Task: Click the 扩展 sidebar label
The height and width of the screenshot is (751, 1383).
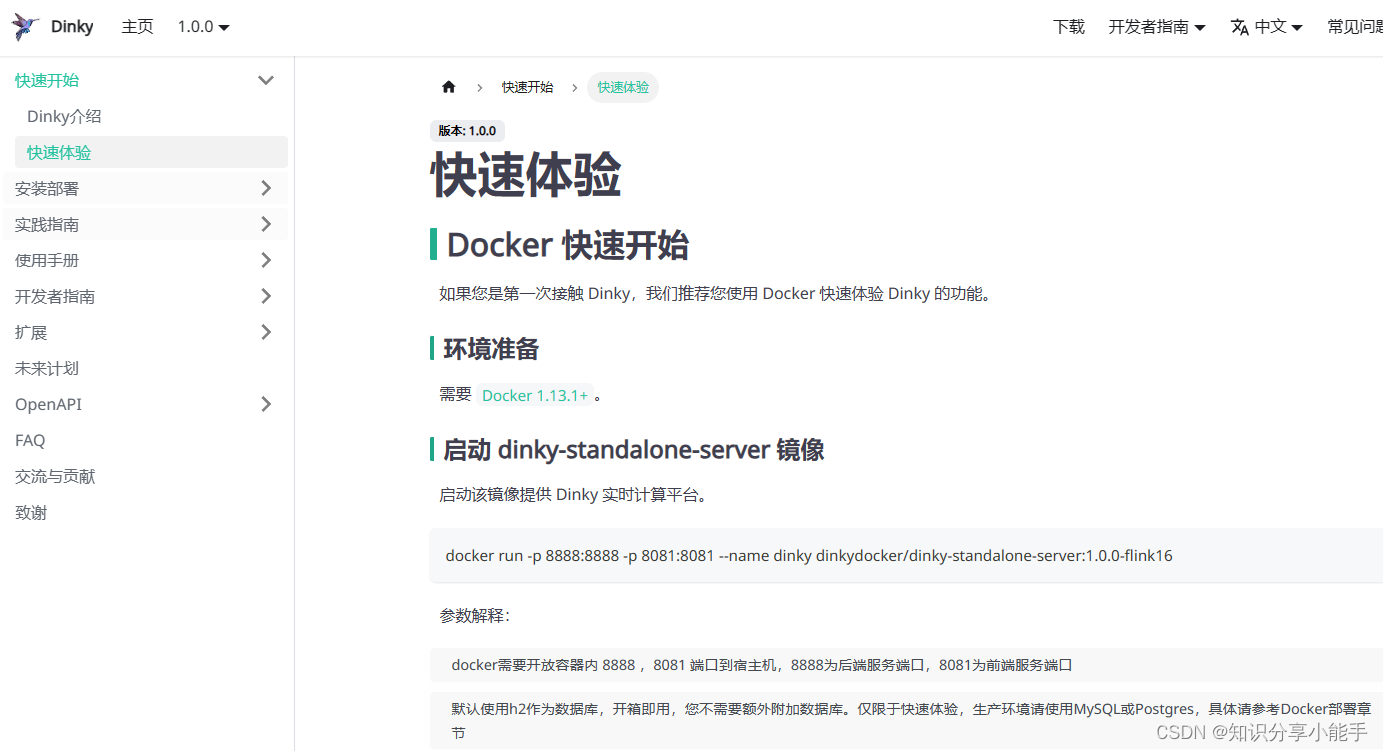Action: (31, 332)
